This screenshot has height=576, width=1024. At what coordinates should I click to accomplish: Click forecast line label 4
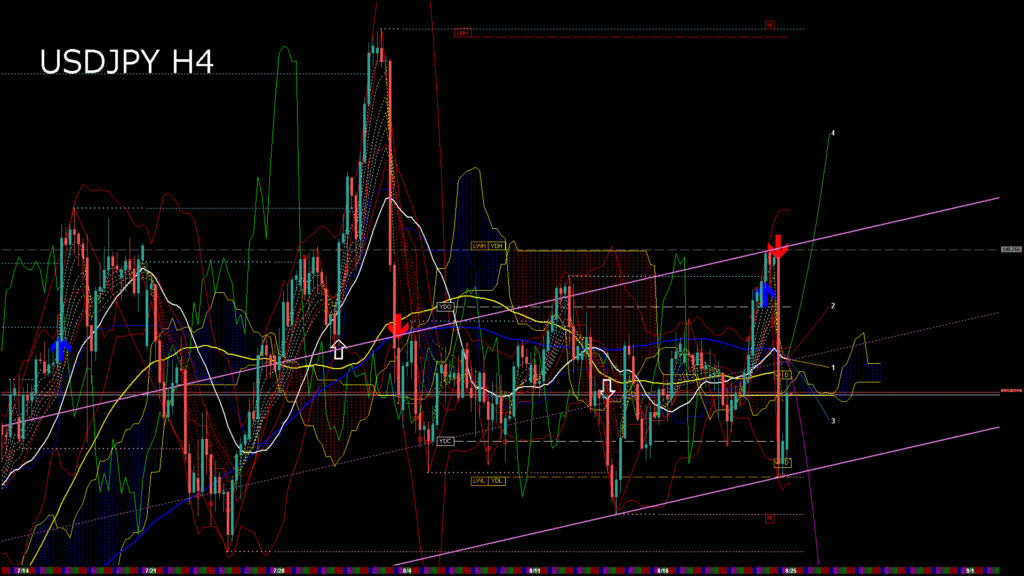click(x=833, y=133)
